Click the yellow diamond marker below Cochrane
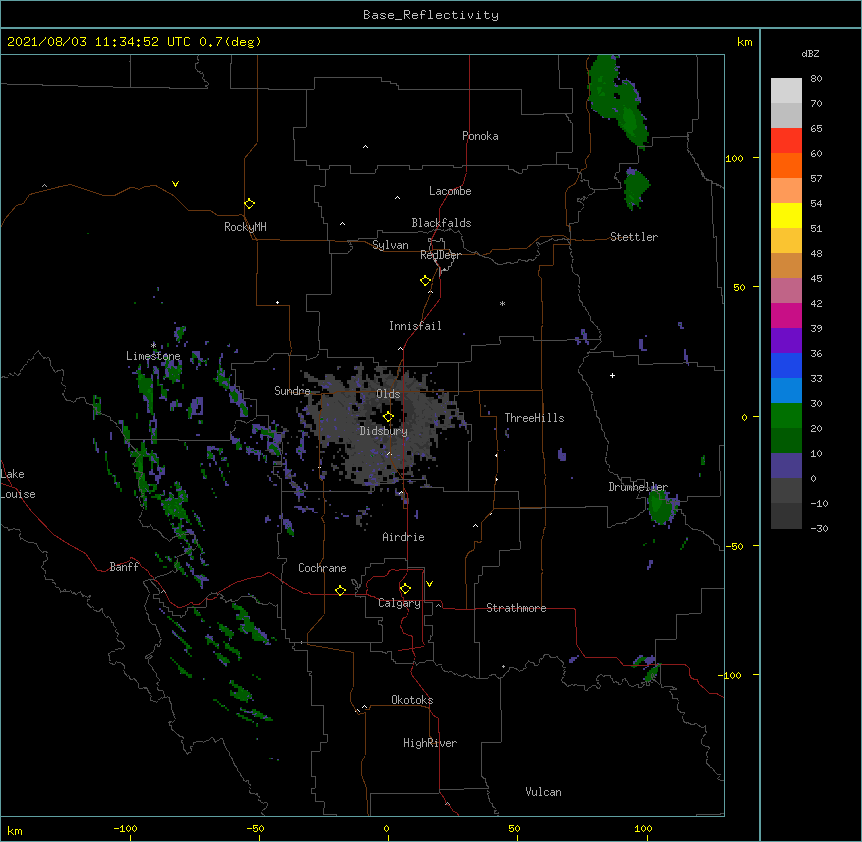The image size is (862, 842). click(340, 590)
